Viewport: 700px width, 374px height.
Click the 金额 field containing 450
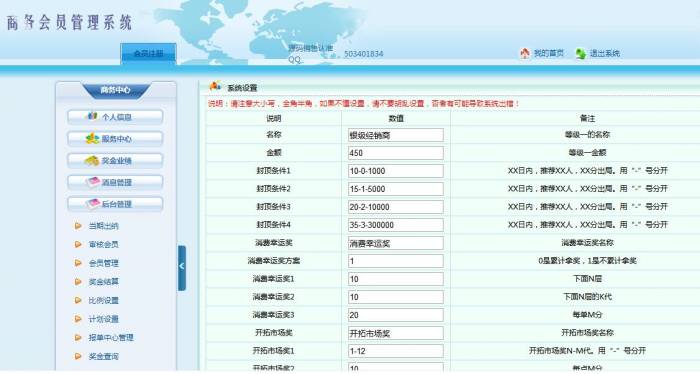pos(396,153)
